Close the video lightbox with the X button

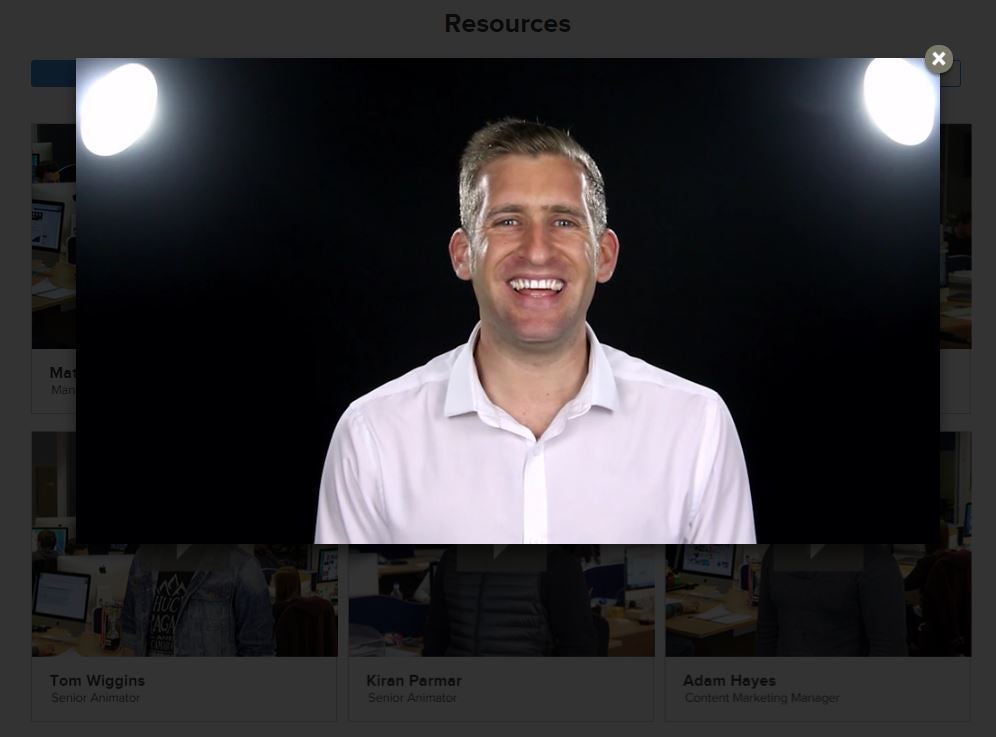point(938,59)
